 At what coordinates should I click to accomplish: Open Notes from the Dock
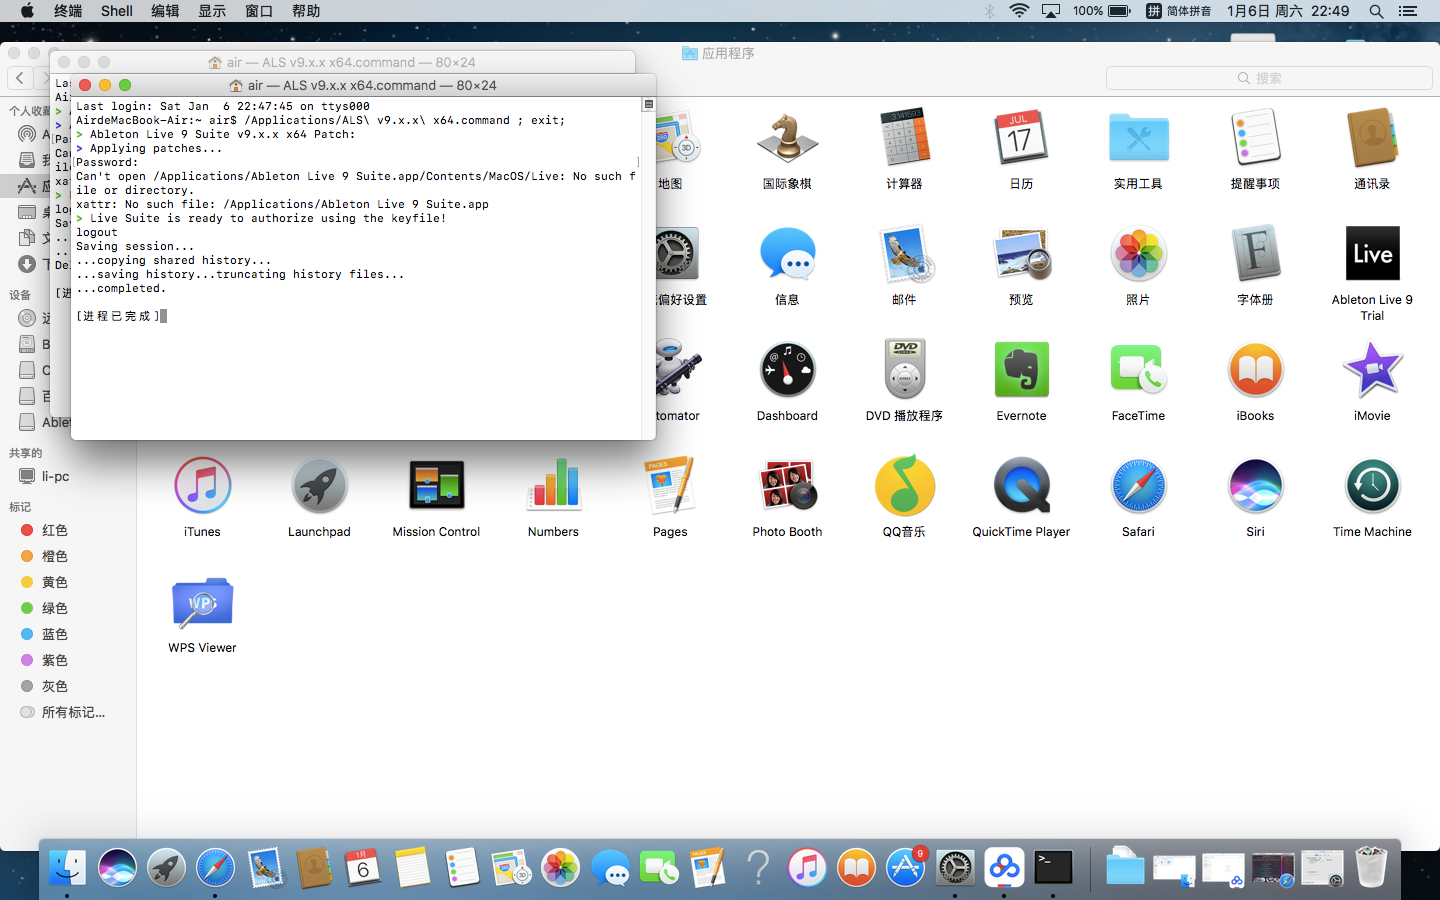412,867
